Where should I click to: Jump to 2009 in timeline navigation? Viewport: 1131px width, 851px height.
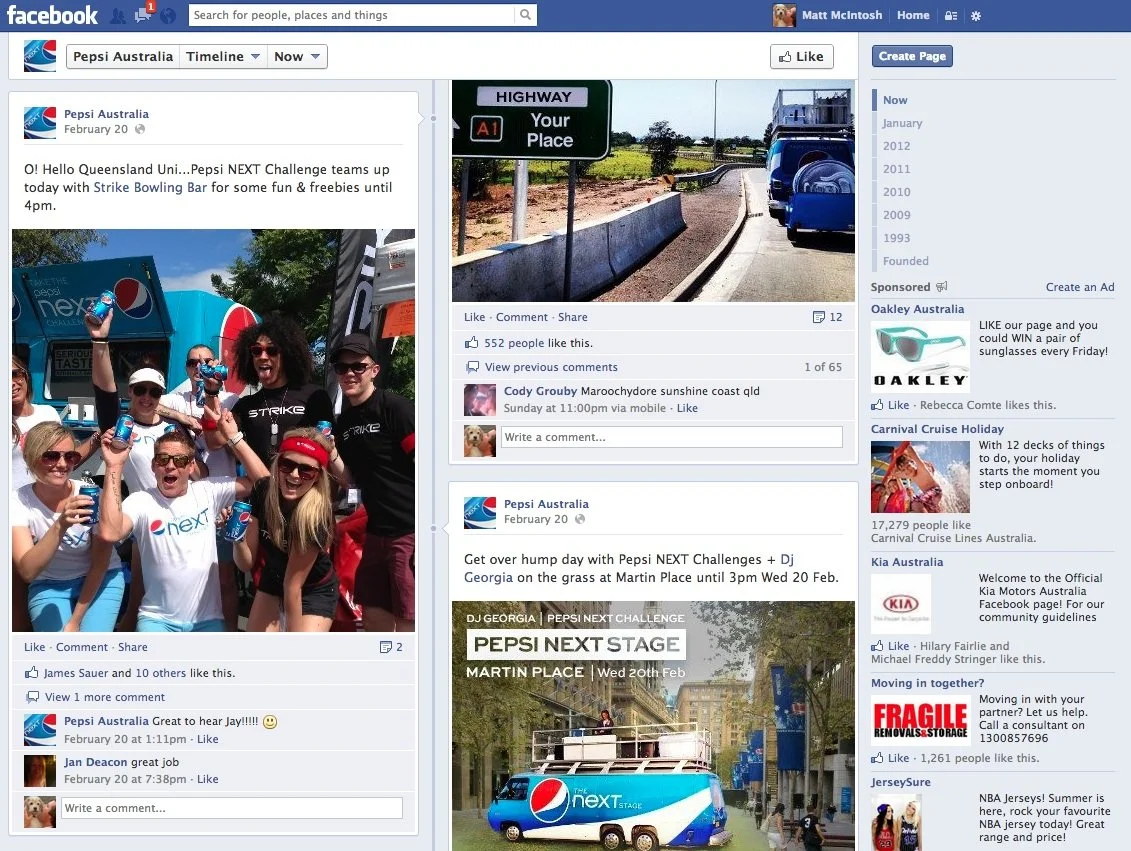(897, 215)
